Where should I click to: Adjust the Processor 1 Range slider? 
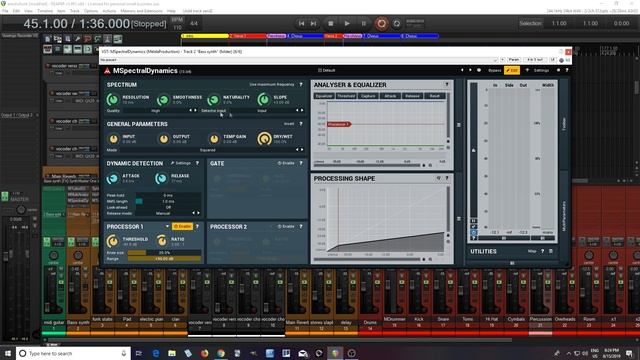[x=164, y=259]
